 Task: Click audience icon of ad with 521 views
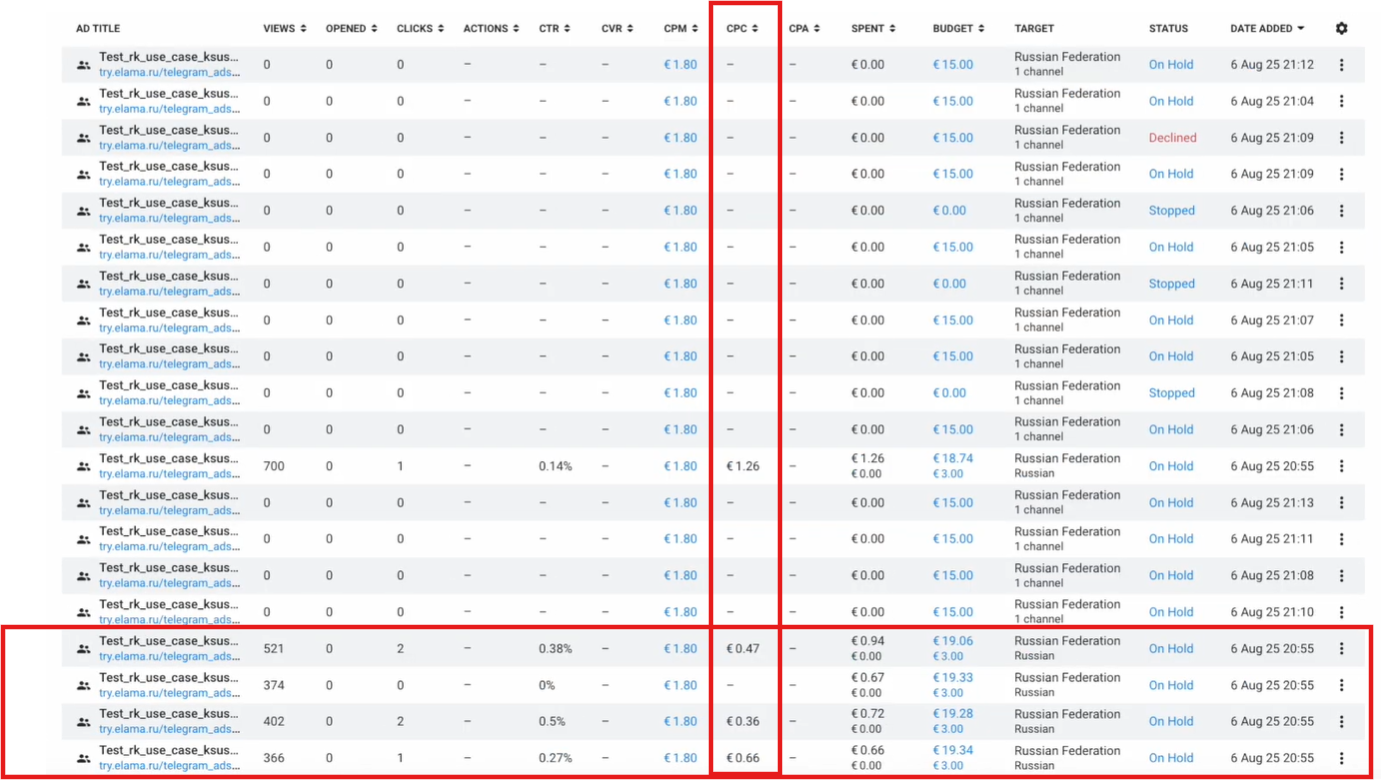click(84, 649)
